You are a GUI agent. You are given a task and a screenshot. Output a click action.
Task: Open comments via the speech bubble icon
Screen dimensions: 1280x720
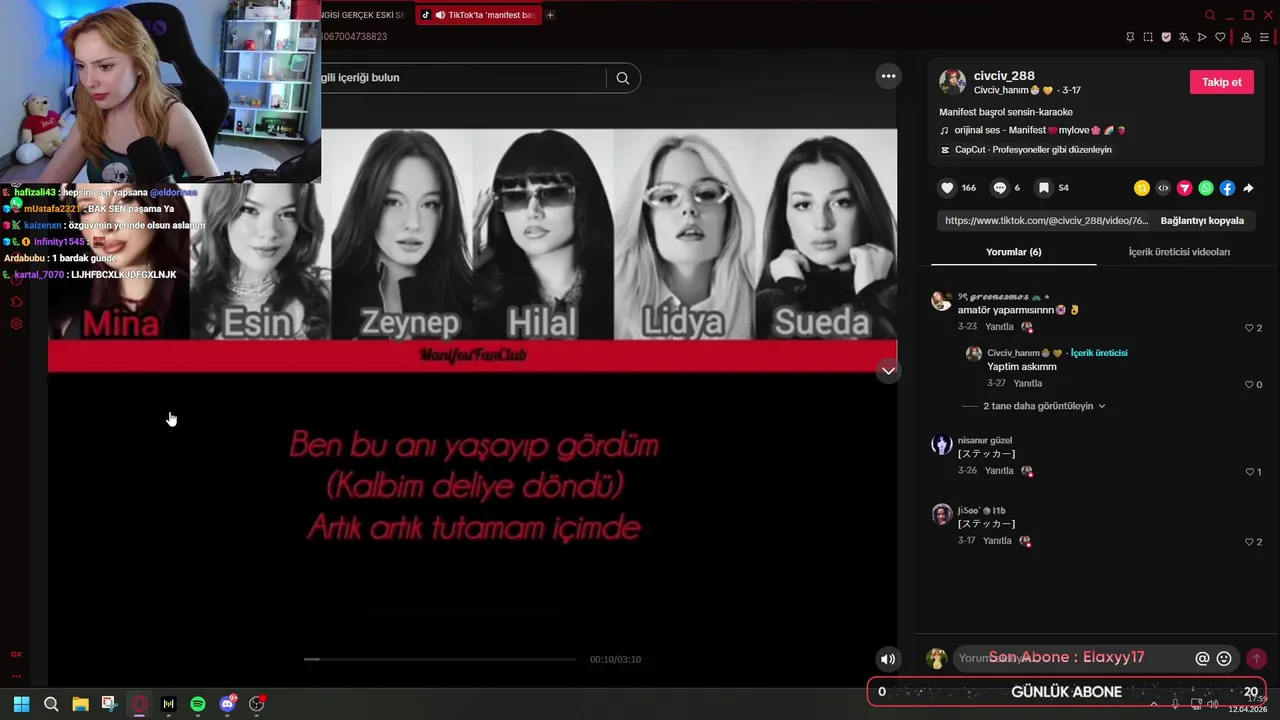click(x=999, y=188)
